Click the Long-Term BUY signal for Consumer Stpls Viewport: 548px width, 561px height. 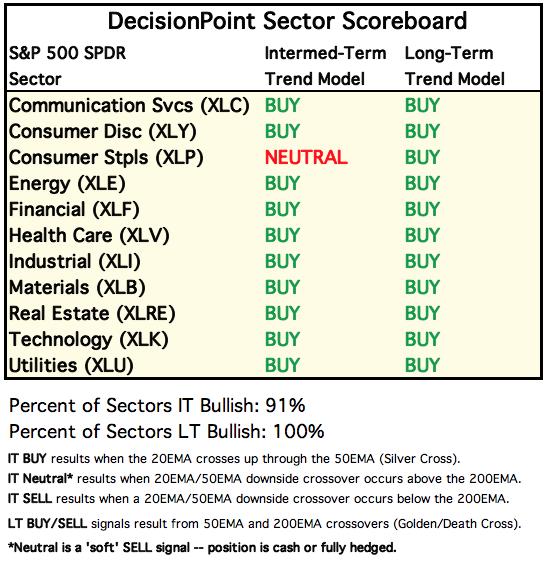422,157
